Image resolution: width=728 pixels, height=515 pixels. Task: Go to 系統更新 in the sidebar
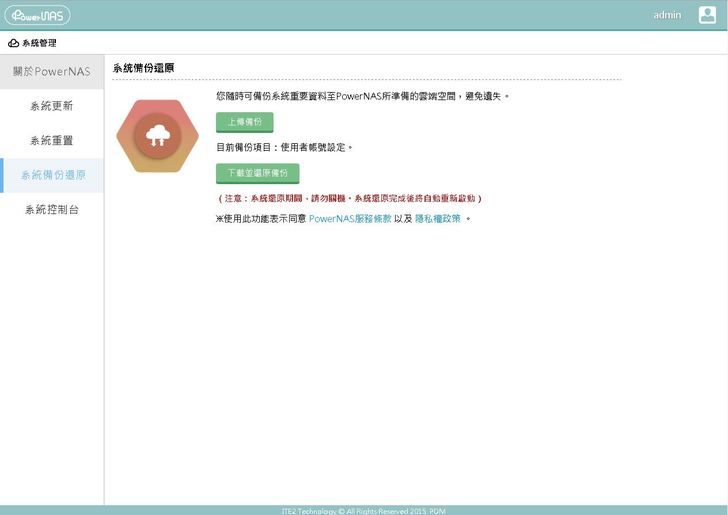click(x=51, y=106)
